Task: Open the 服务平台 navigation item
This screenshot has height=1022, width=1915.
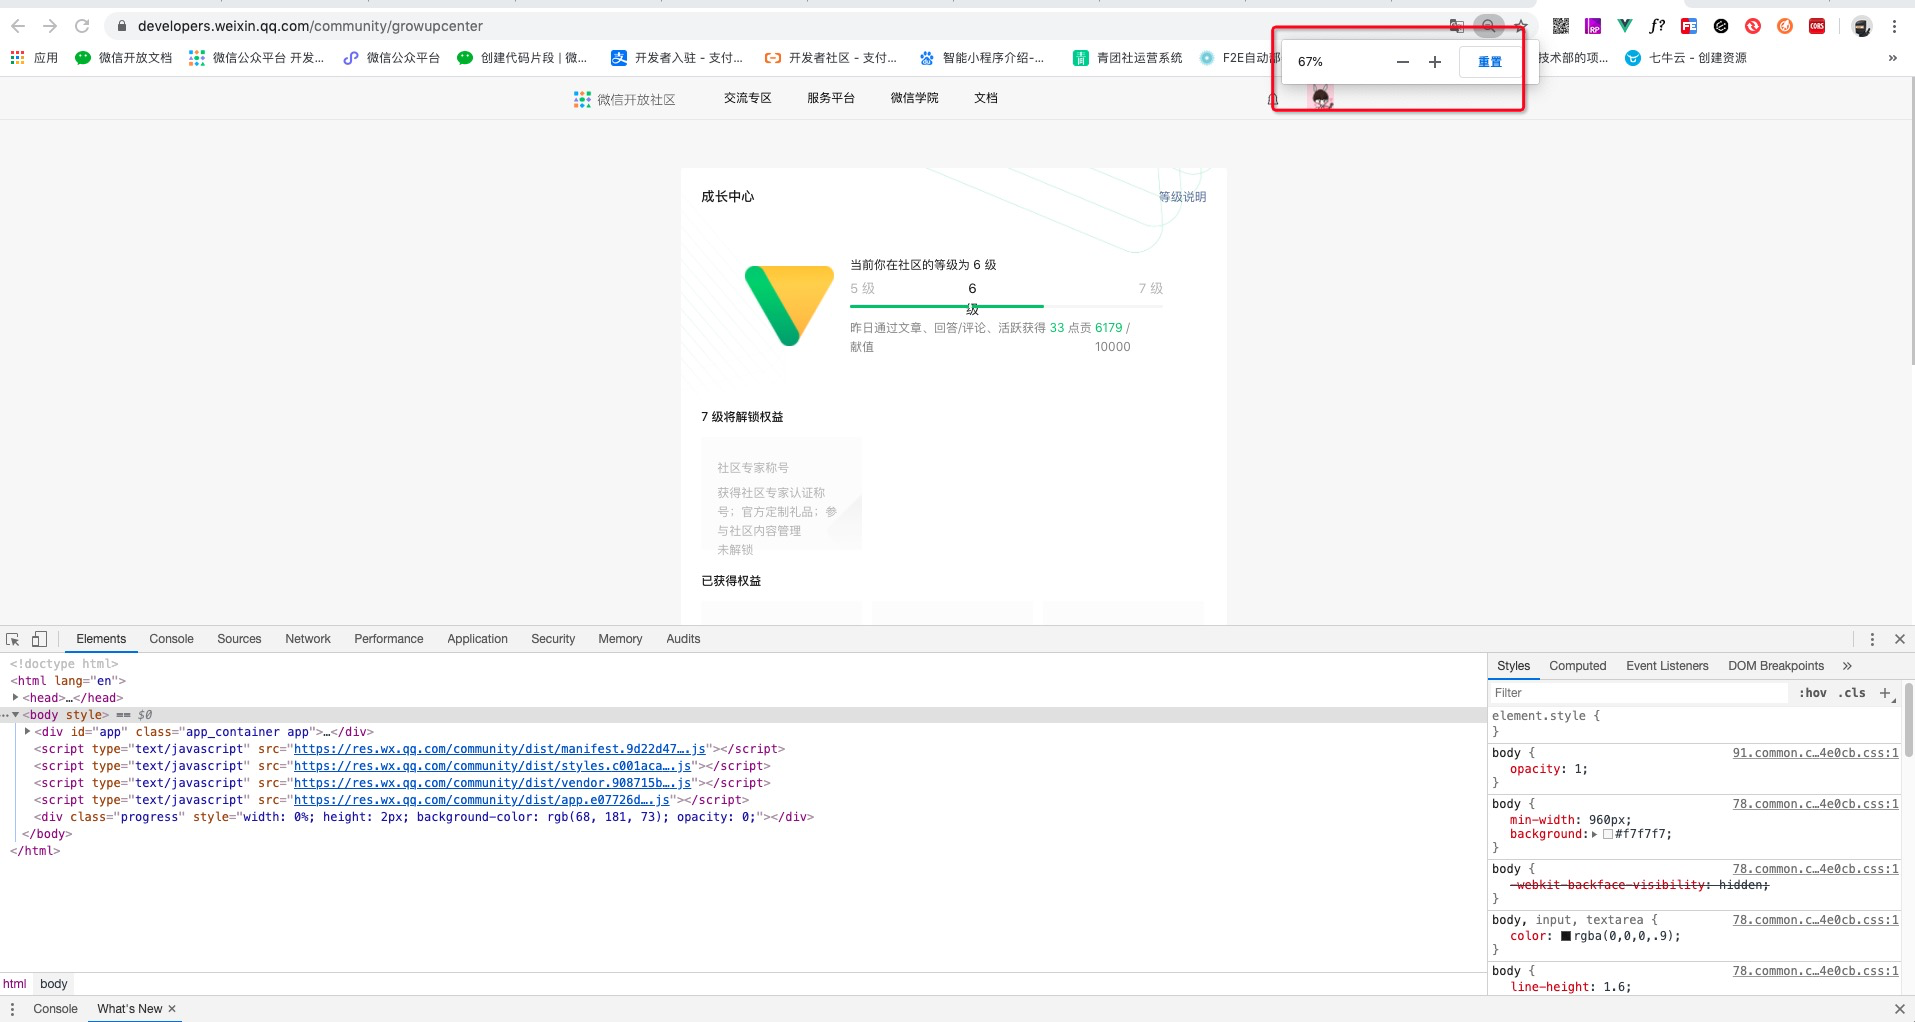Action: point(831,98)
